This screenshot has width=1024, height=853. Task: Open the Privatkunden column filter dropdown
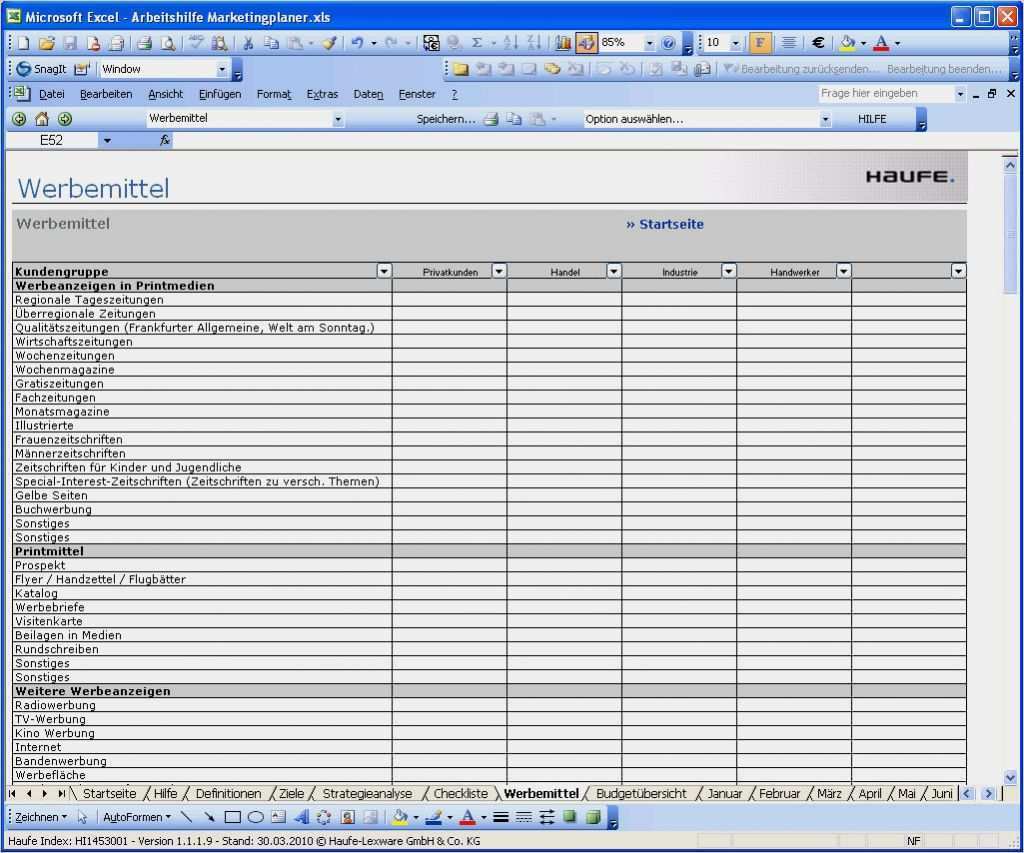[x=499, y=271]
